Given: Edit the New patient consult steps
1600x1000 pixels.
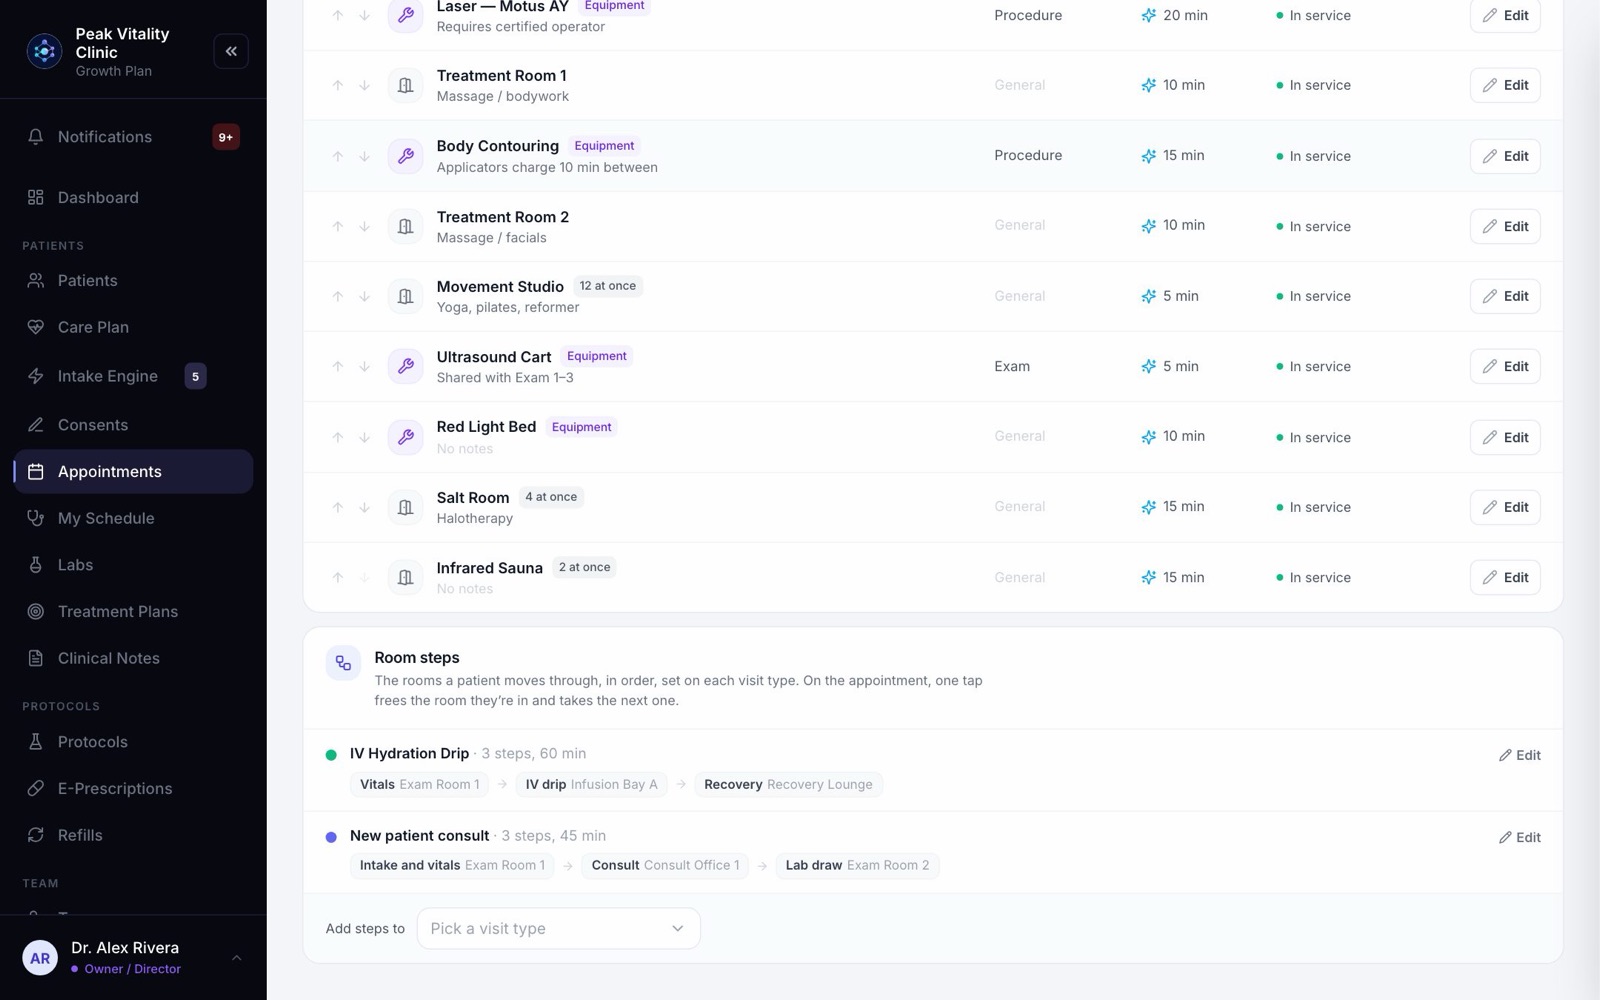Looking at the screenshot, I should point(1519,837).
